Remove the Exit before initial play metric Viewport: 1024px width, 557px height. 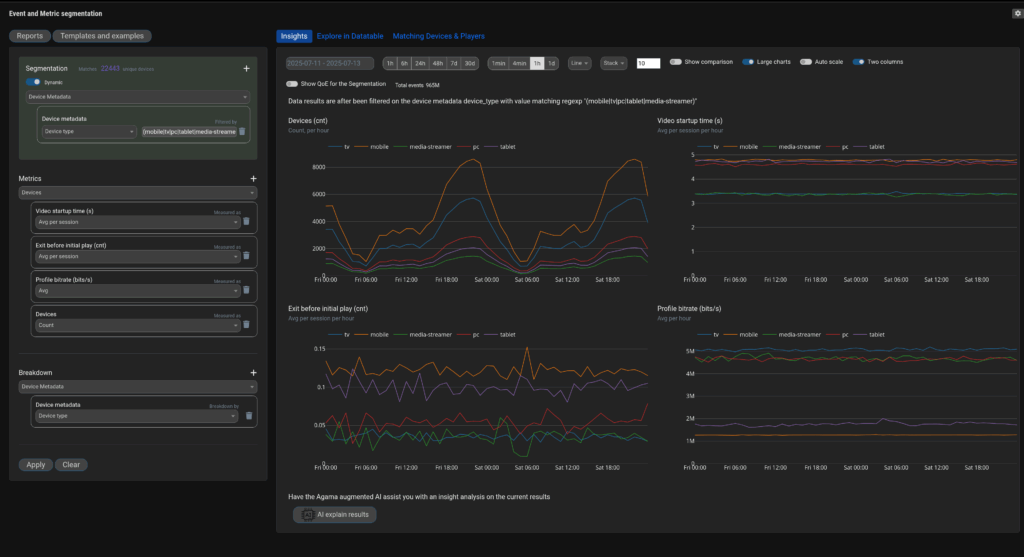(x=246, y=256)
